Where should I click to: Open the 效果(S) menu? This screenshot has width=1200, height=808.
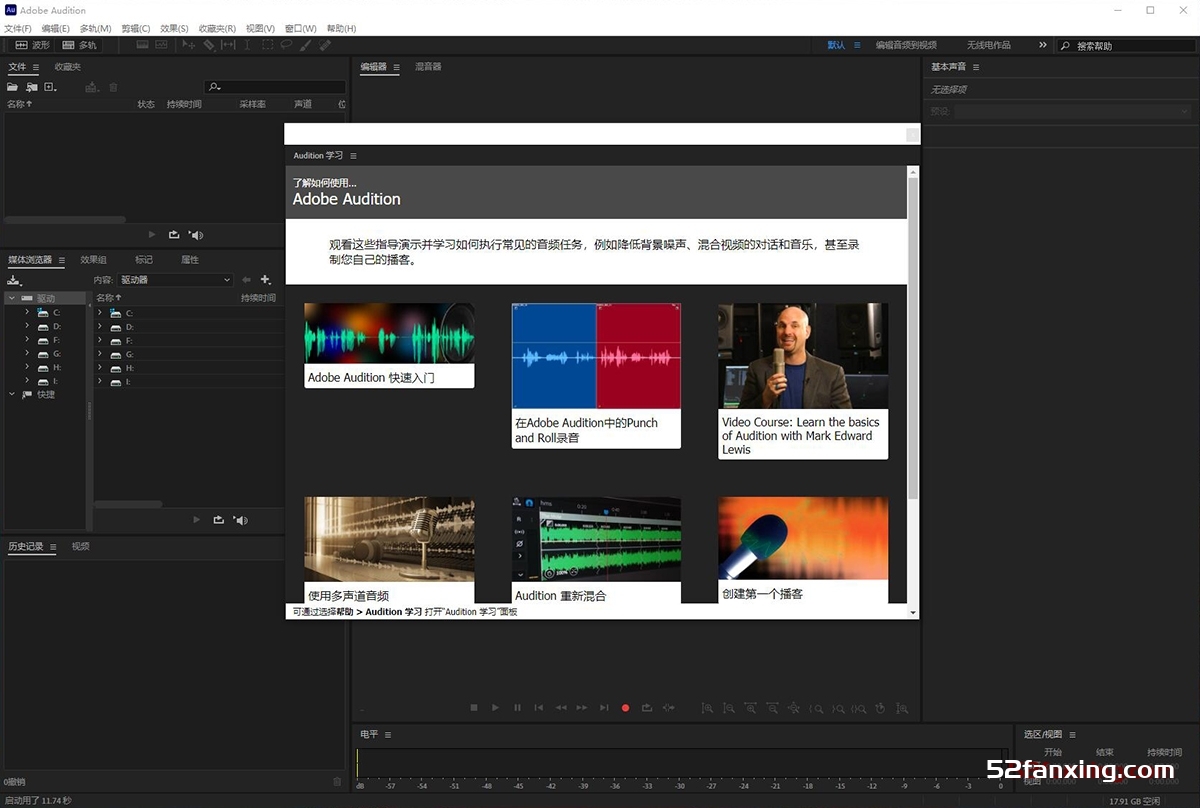pos(174,28)
